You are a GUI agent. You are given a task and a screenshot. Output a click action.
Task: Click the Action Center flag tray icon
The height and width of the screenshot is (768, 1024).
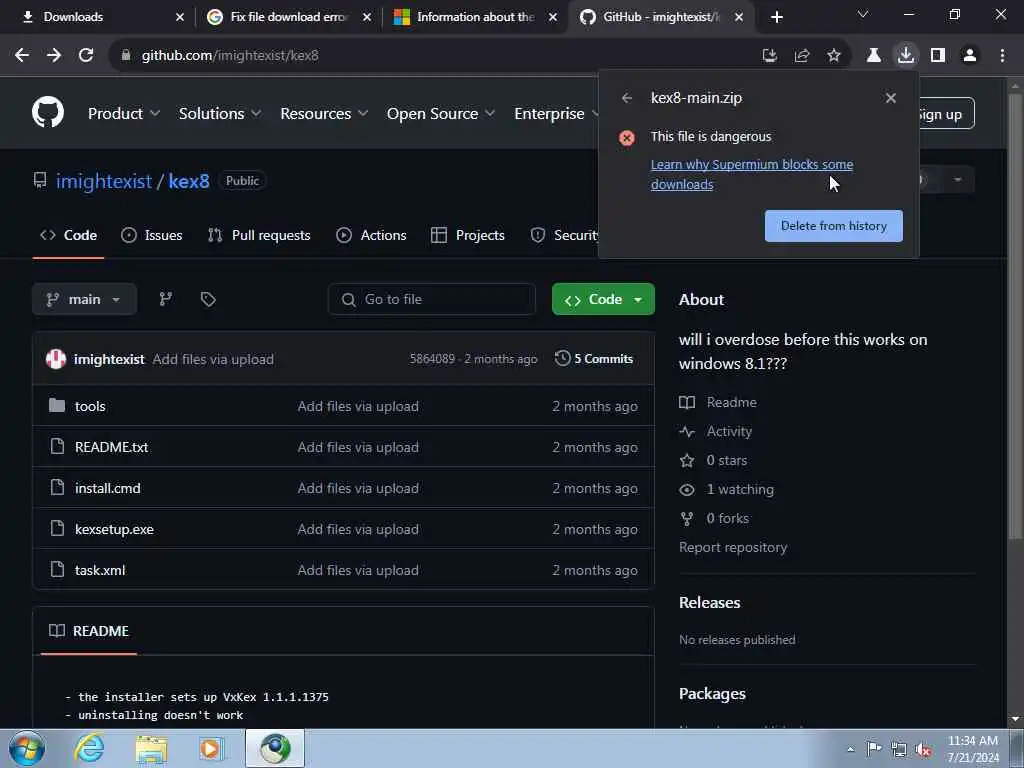874,749
